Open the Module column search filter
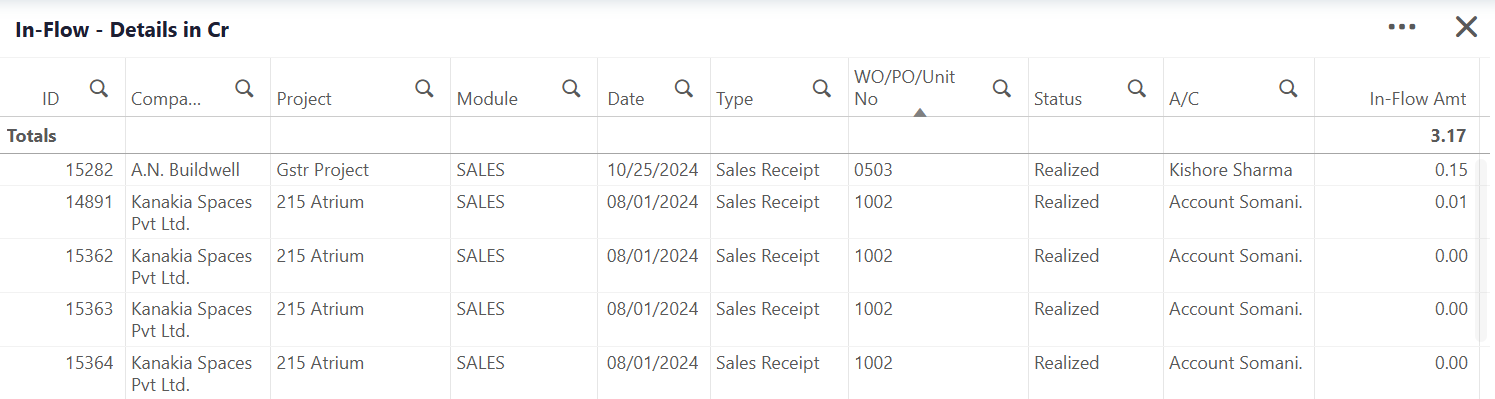 [572, 88]
